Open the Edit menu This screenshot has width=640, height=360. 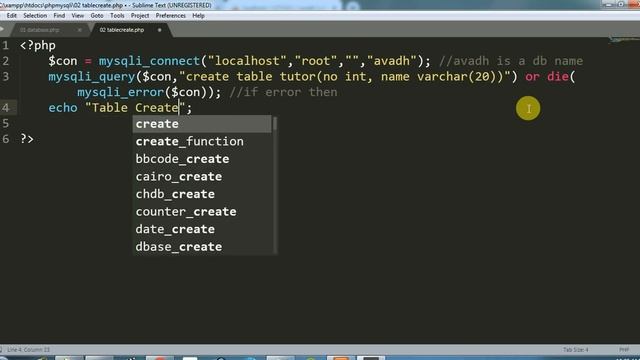[x=11, y=16]
